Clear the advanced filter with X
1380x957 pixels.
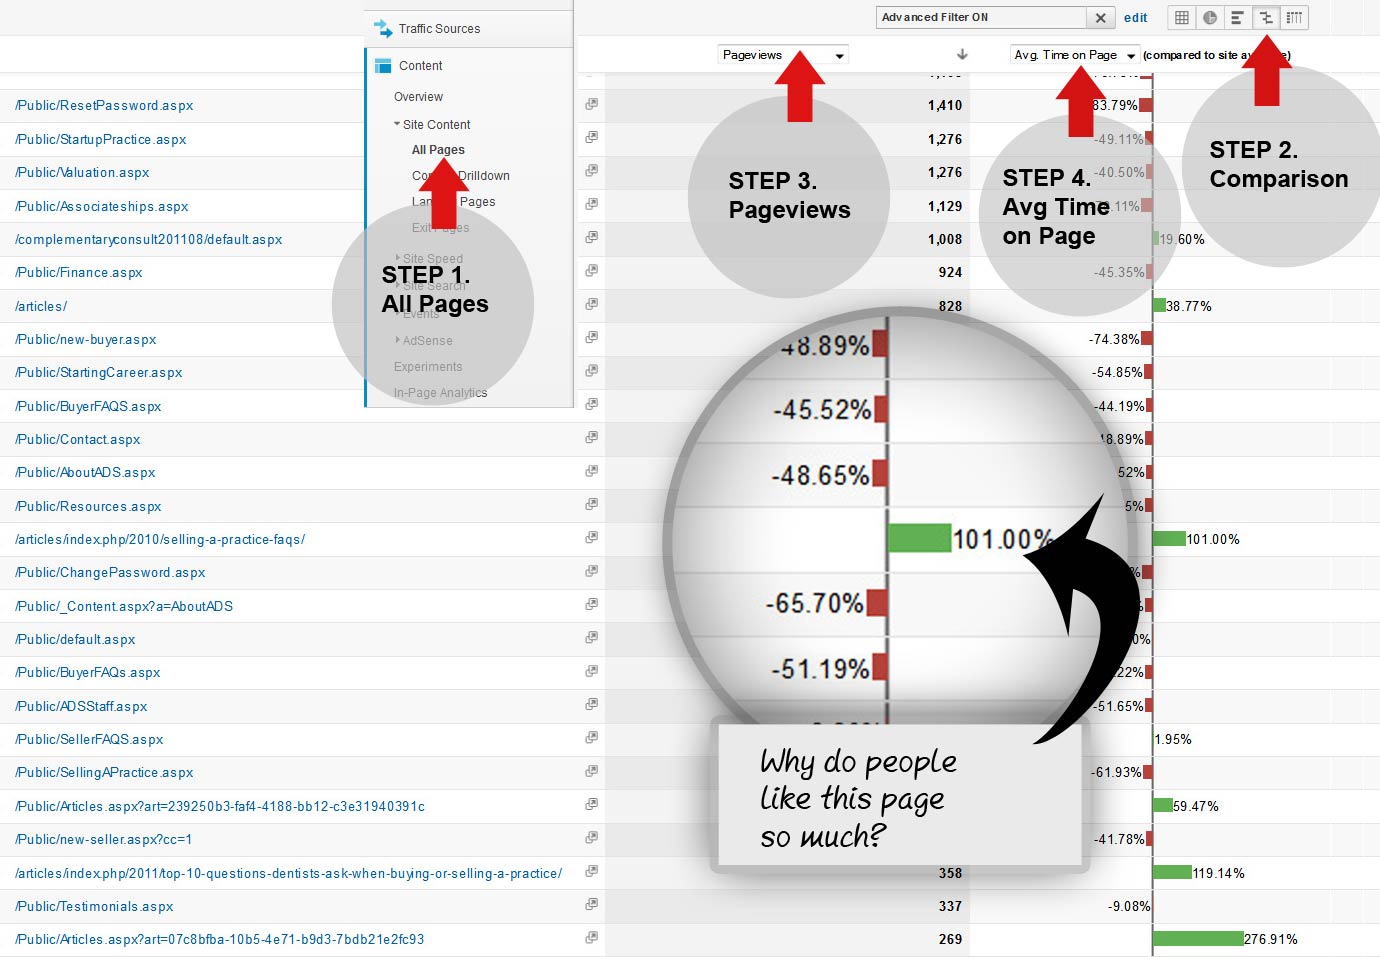(x=1100, y=18)
